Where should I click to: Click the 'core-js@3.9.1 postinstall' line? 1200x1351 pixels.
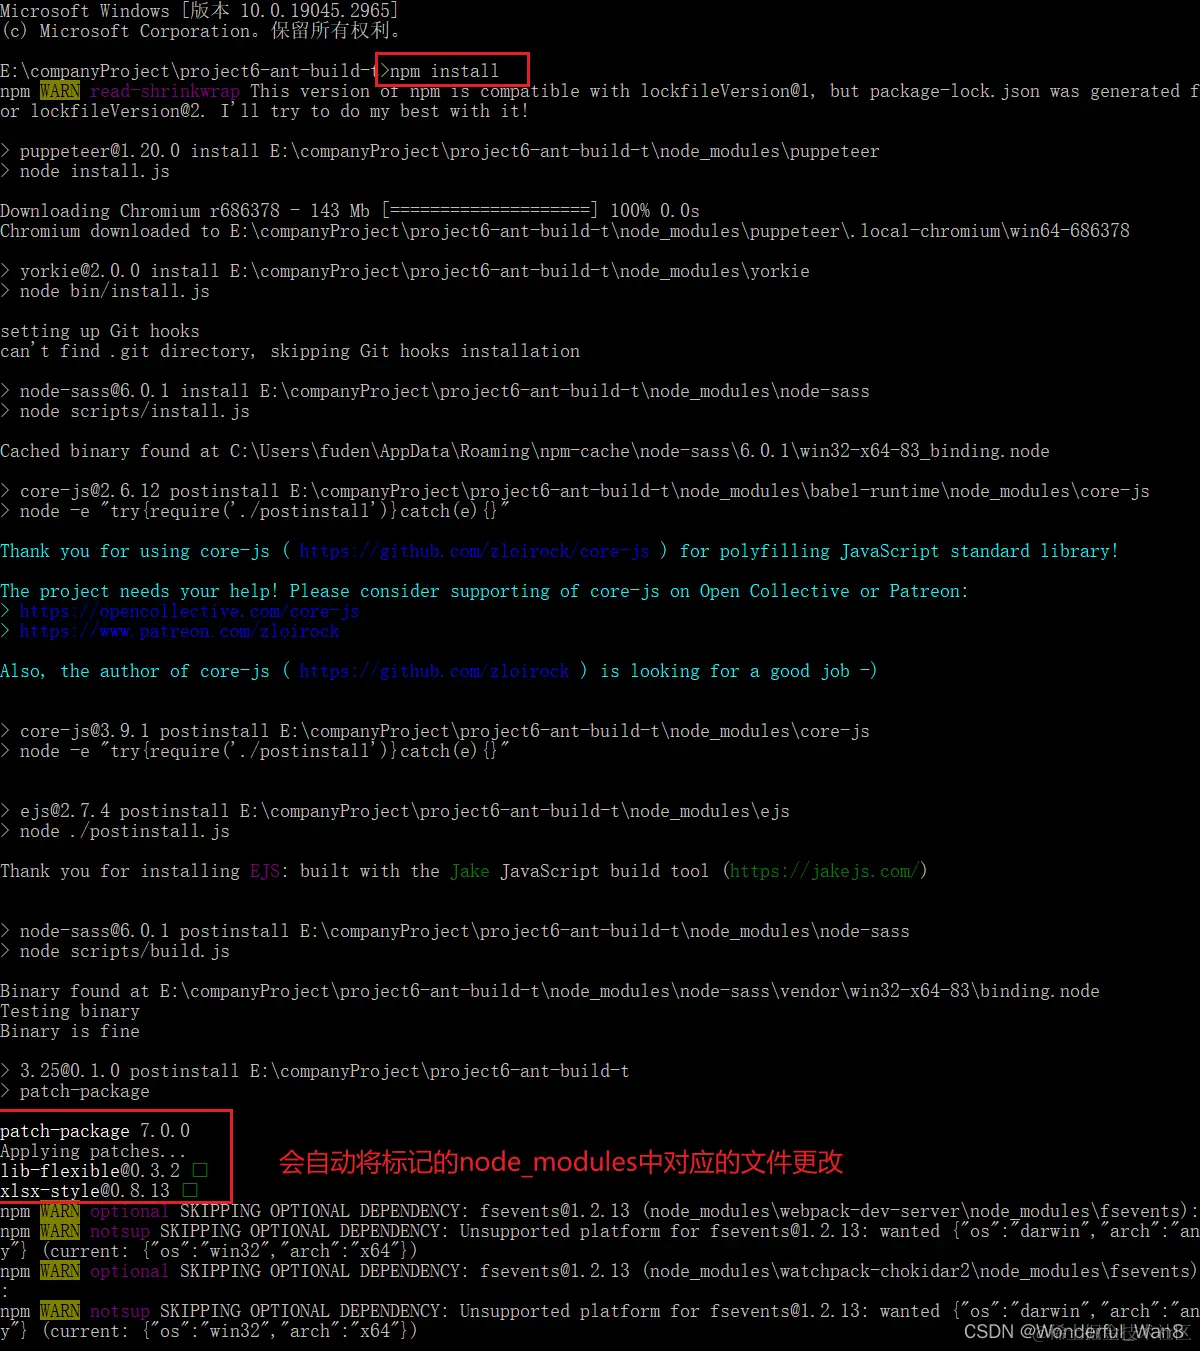pyautogui.click(x=435, y=731)
